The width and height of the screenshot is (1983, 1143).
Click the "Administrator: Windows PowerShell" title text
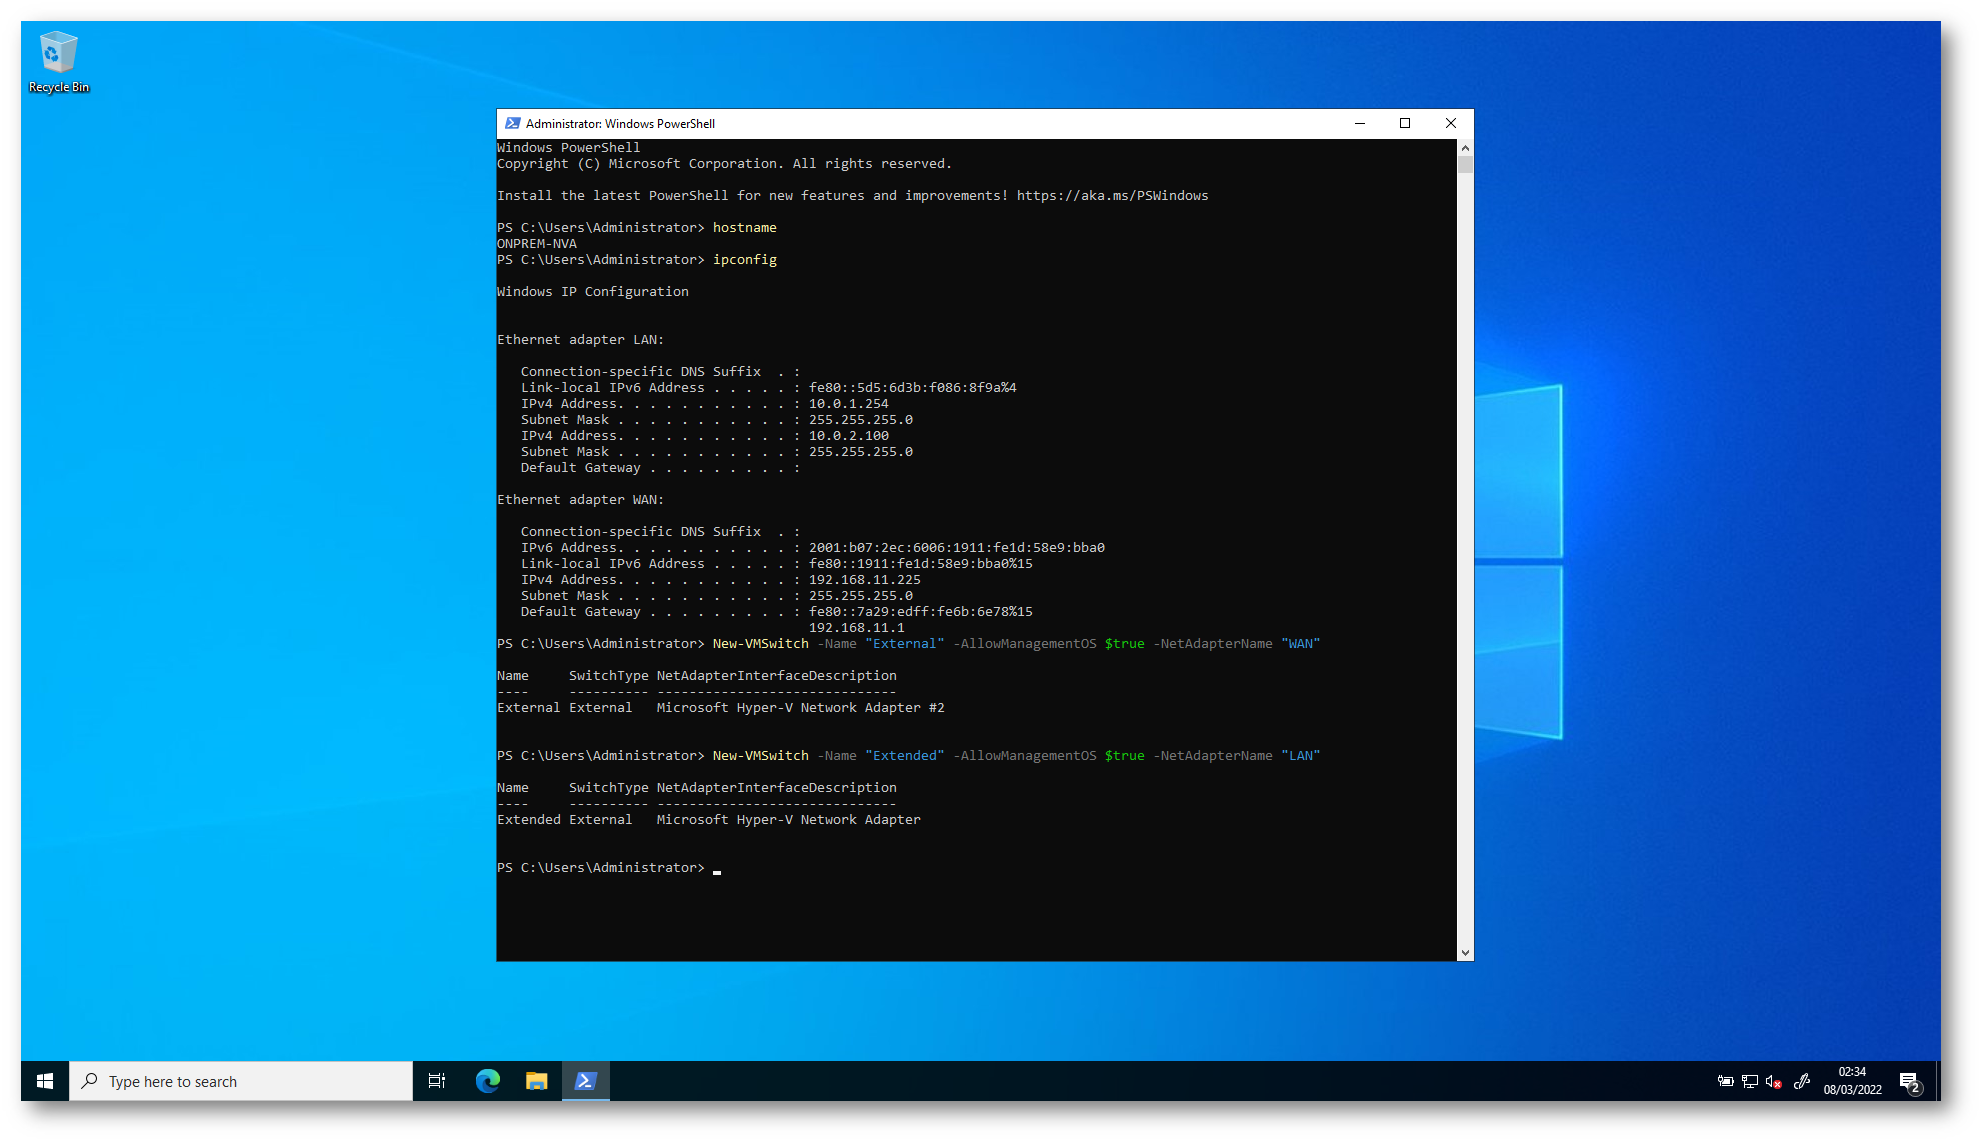point(621,124)
